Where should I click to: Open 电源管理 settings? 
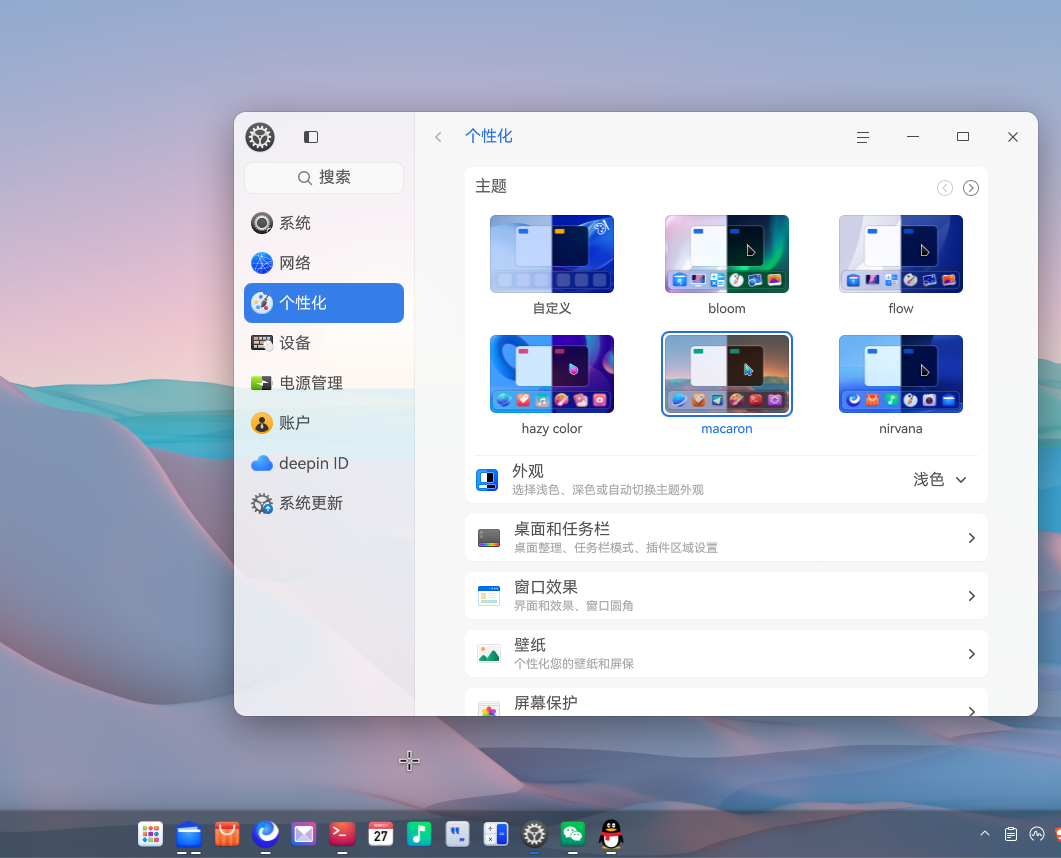click(x=323, y=382)
